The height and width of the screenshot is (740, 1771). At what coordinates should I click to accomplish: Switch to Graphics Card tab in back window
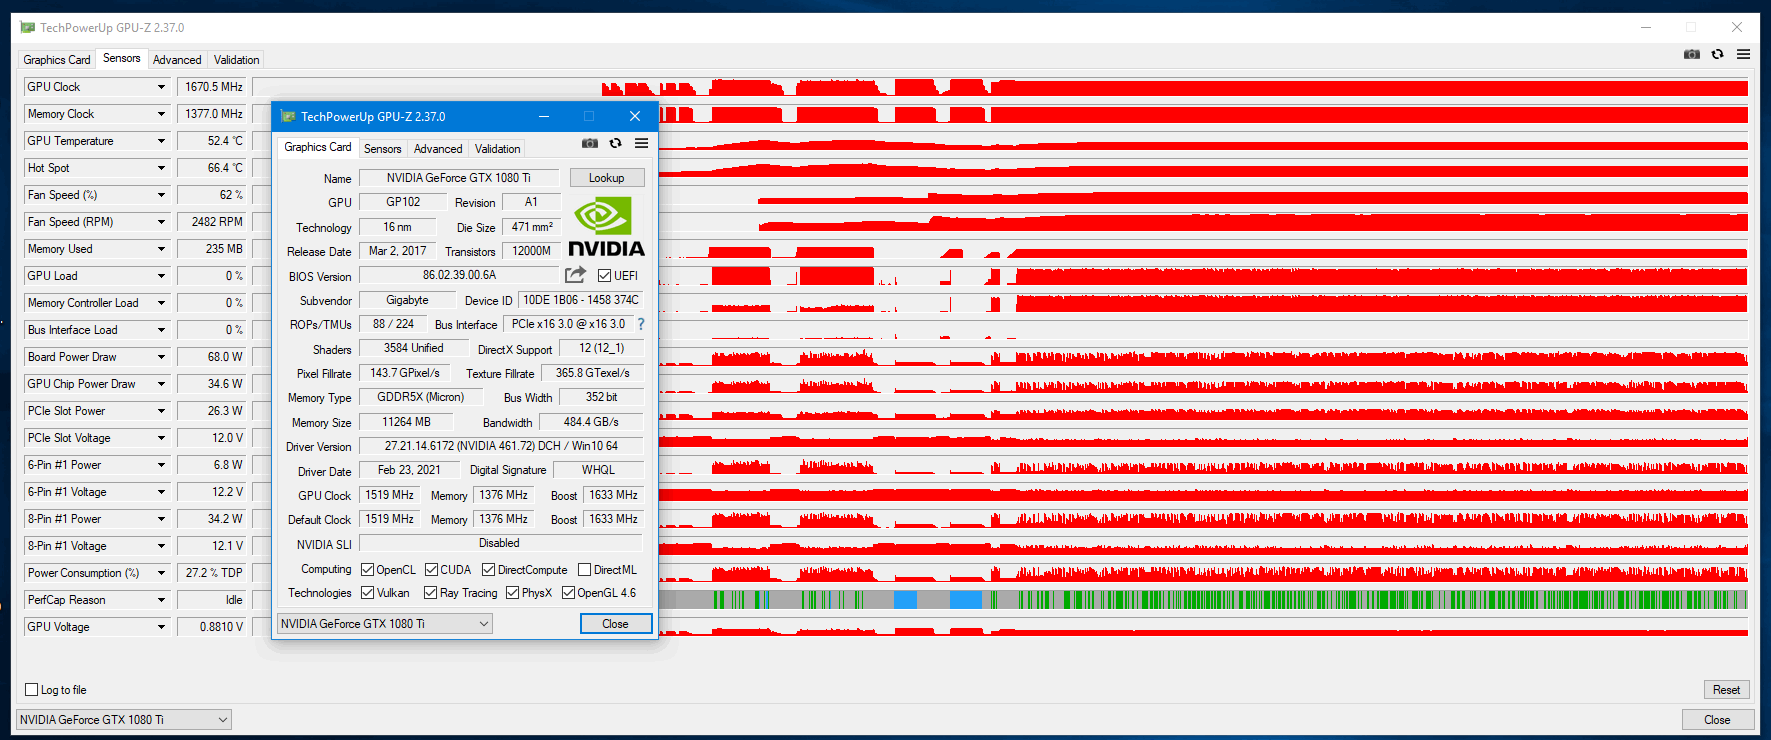57,60
